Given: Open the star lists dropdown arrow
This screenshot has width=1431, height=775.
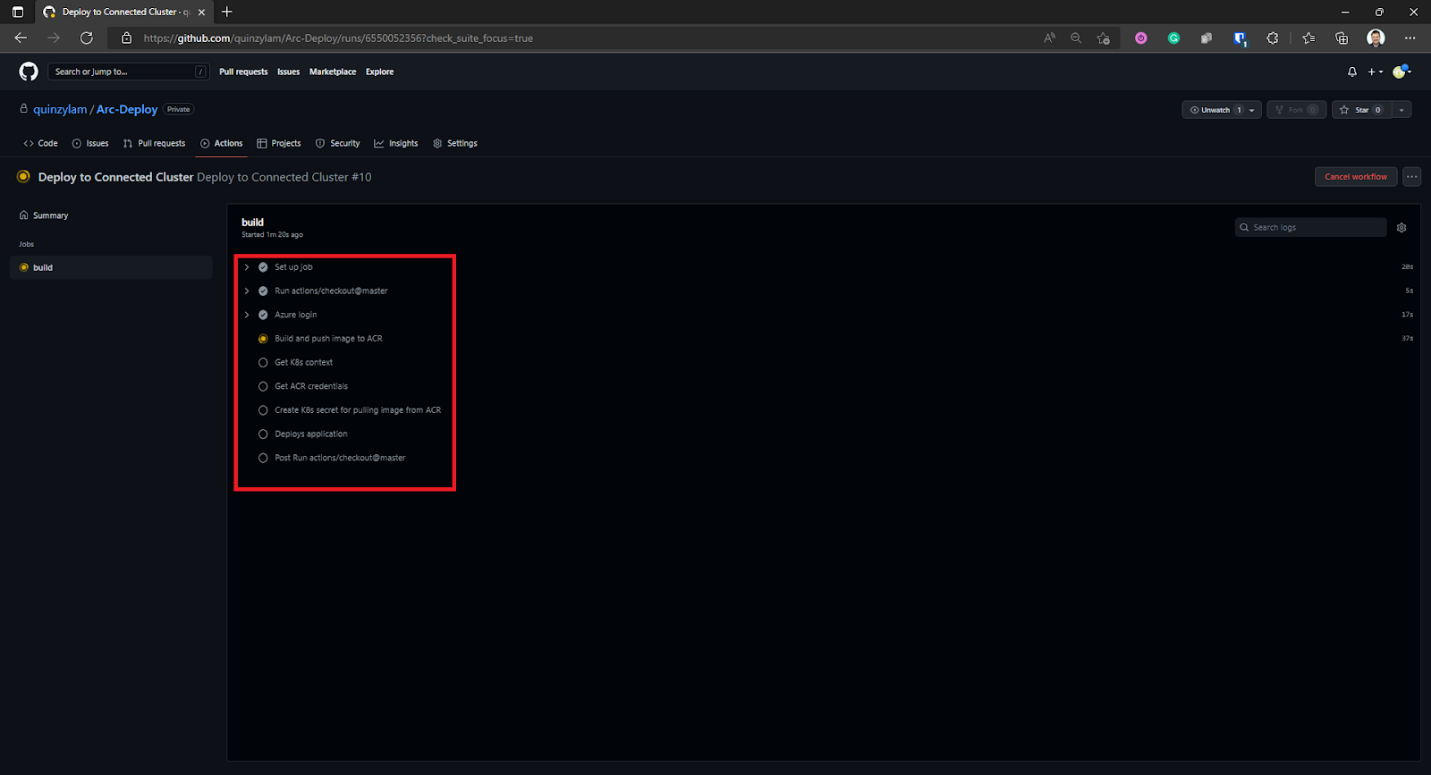Looking at the screenshot, I should tap(1402, 110).
